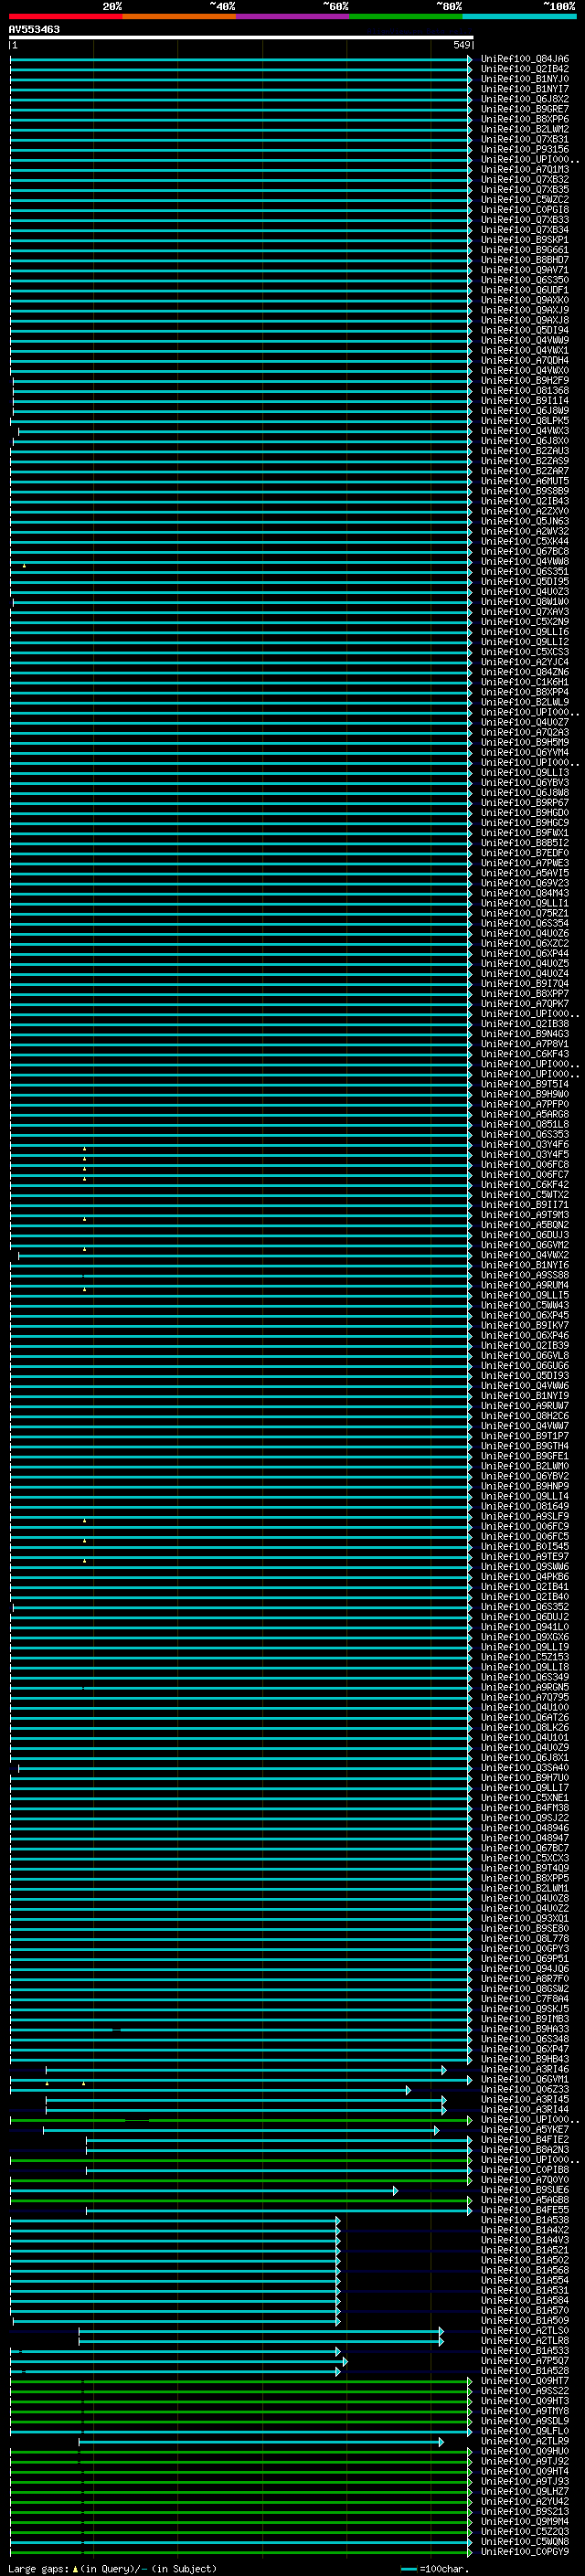585x2576 pixels.
Task: Select hit label UniRef100_A5BQN2
Action: [x=525, y=1225]
